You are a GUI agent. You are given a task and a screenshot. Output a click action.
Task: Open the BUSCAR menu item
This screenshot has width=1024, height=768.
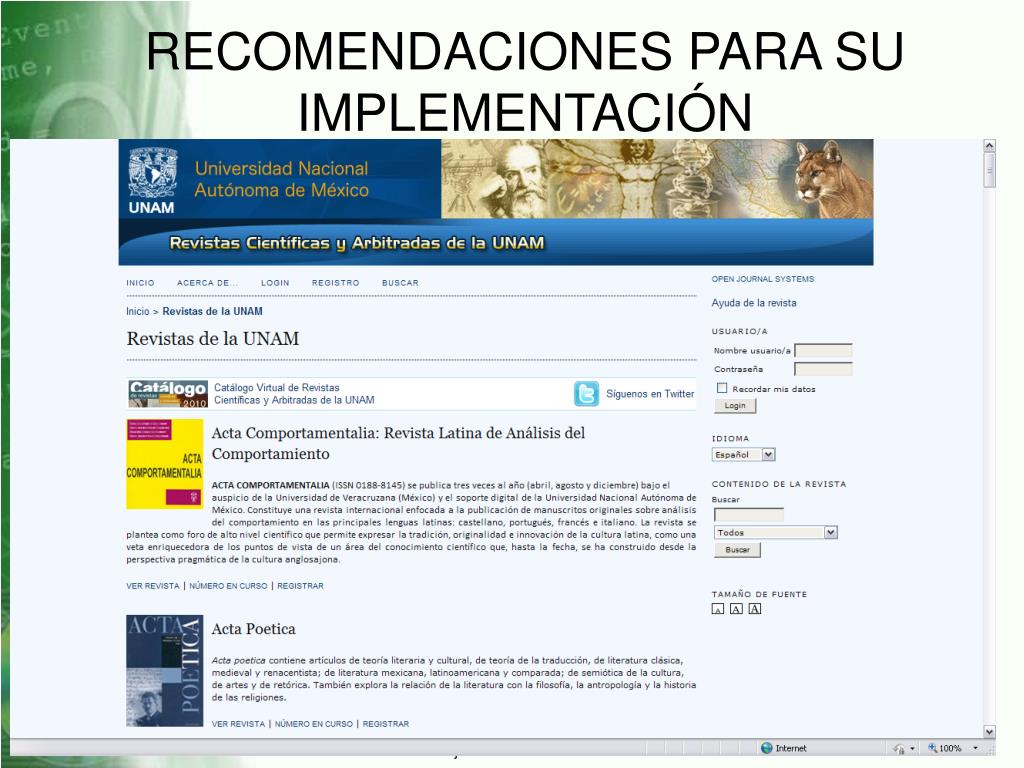click(x=400, y=283)
